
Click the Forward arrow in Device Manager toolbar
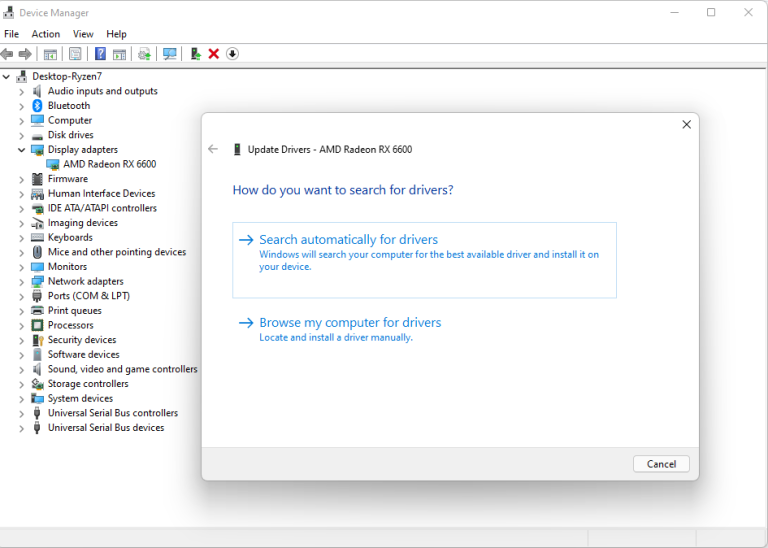point(24,54)
